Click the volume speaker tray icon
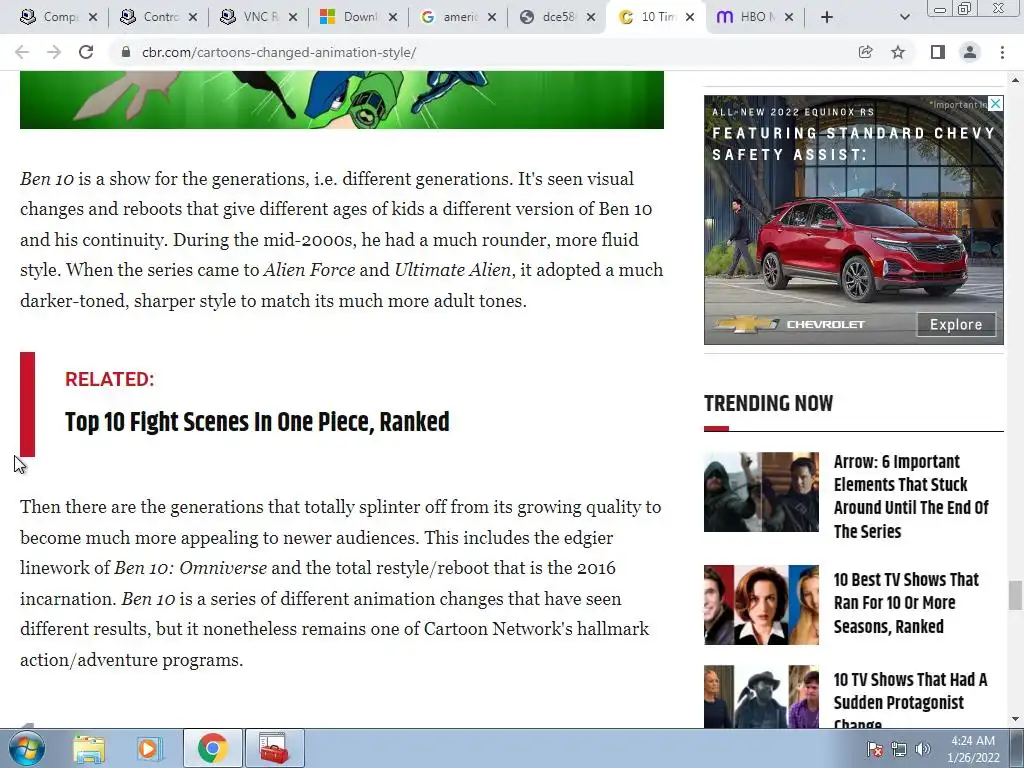 (x=922, y=749)
